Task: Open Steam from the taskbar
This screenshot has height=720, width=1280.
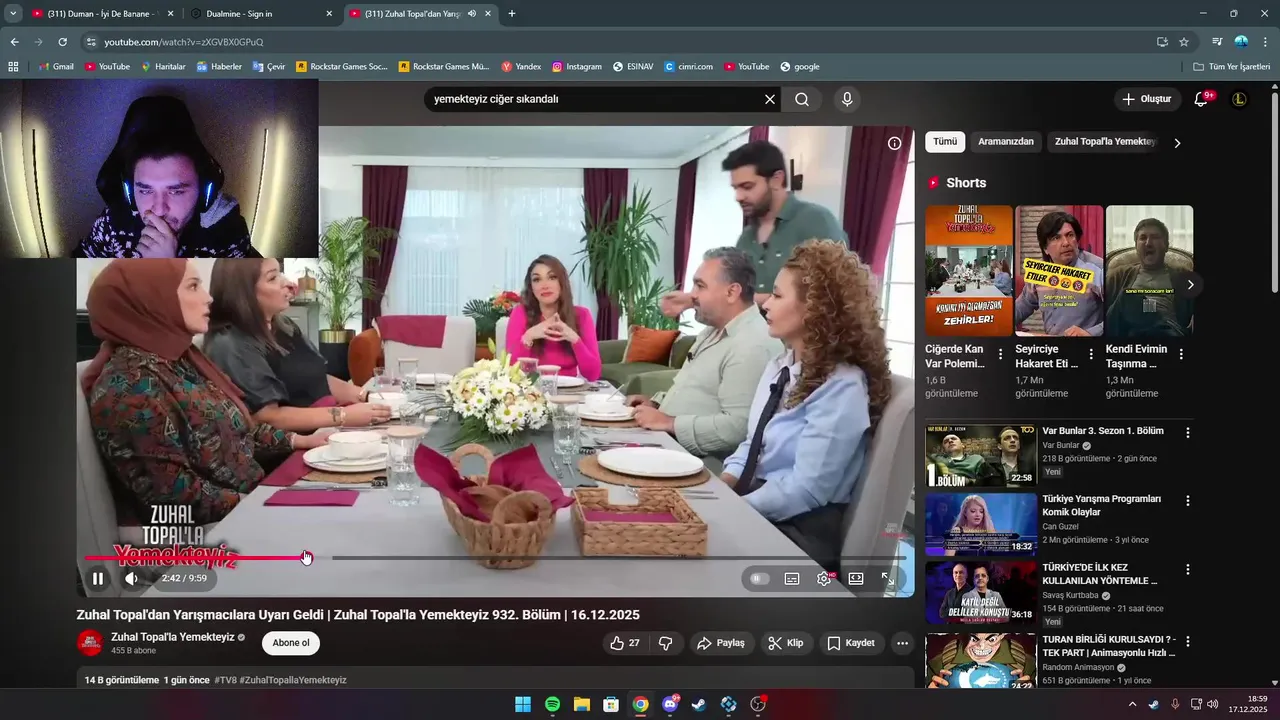Action: [x=699, y=704]
